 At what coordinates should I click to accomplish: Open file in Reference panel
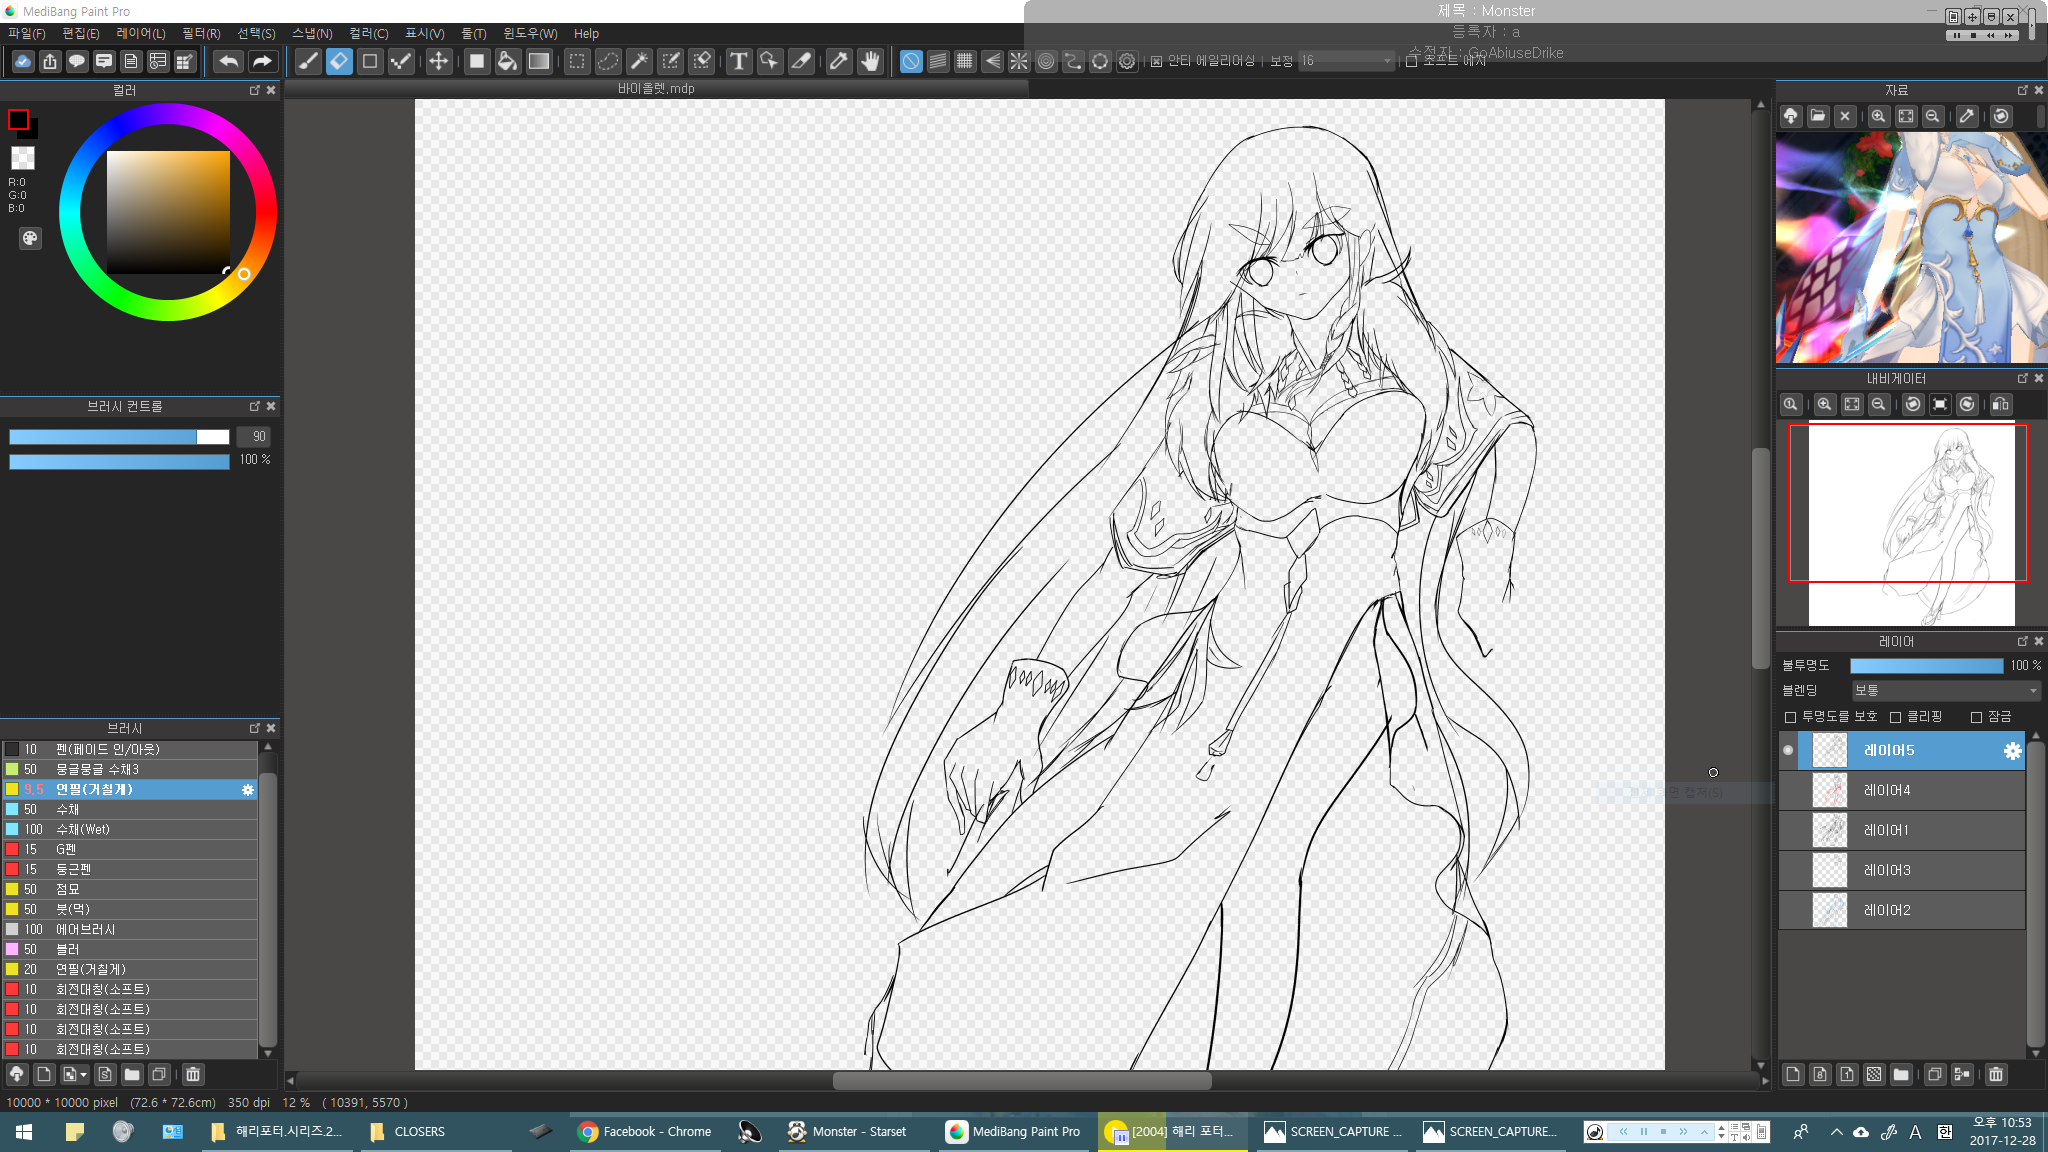pos(1818,116)
